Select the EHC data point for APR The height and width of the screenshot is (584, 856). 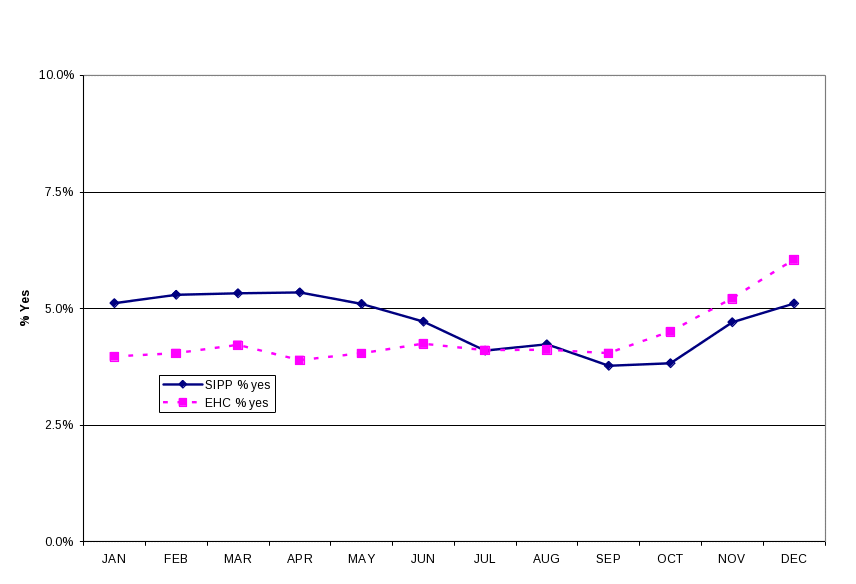point(300,360)
